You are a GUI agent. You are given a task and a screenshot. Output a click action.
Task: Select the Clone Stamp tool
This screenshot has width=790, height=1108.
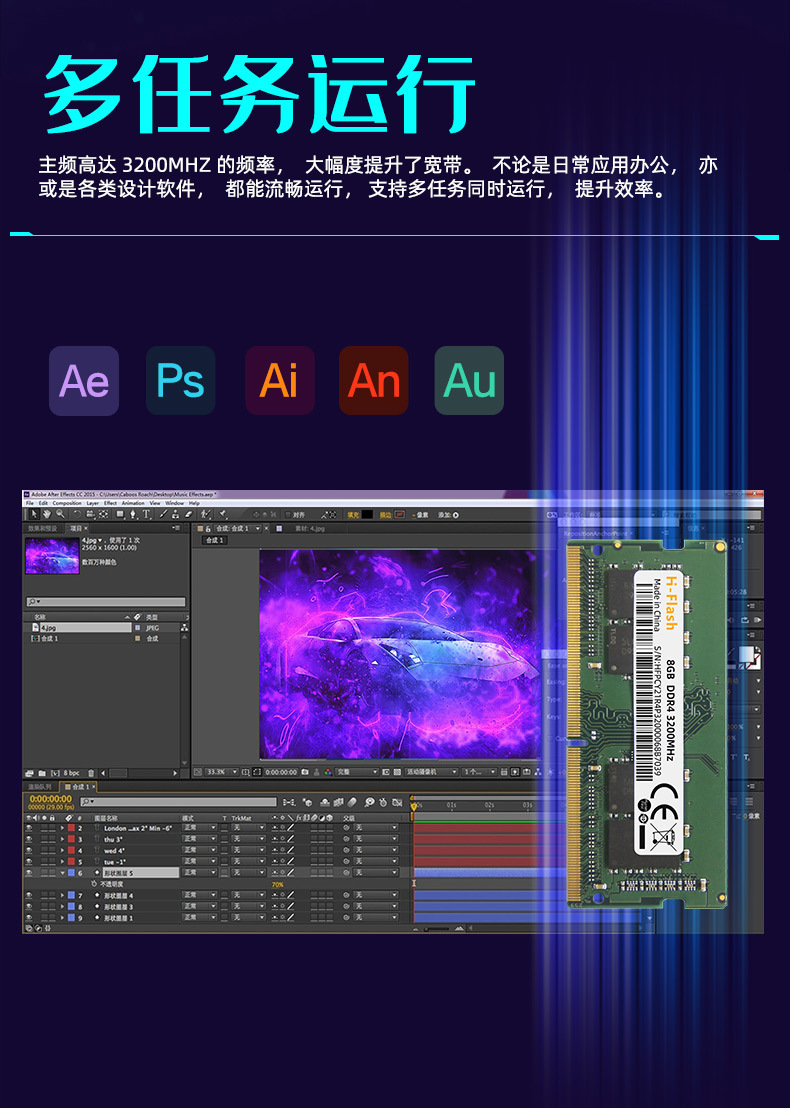tap(175, 514)
